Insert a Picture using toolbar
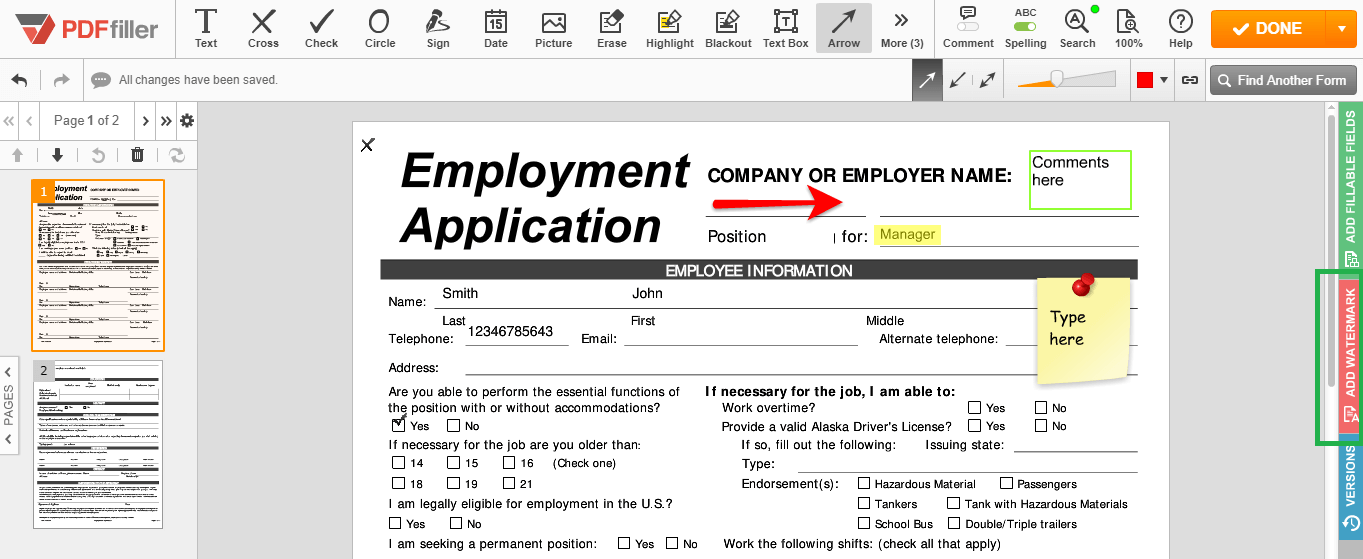Screen dimensions: 1363x559 click(x=554, y=28)
